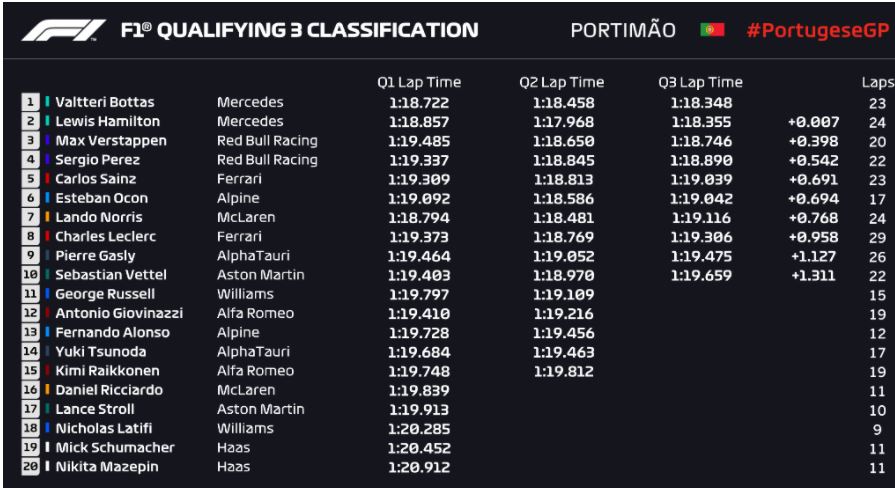This screenshot has width=895, height=488.
Task: Select Hamilton's +0.007 gap value
Action: 813,121
